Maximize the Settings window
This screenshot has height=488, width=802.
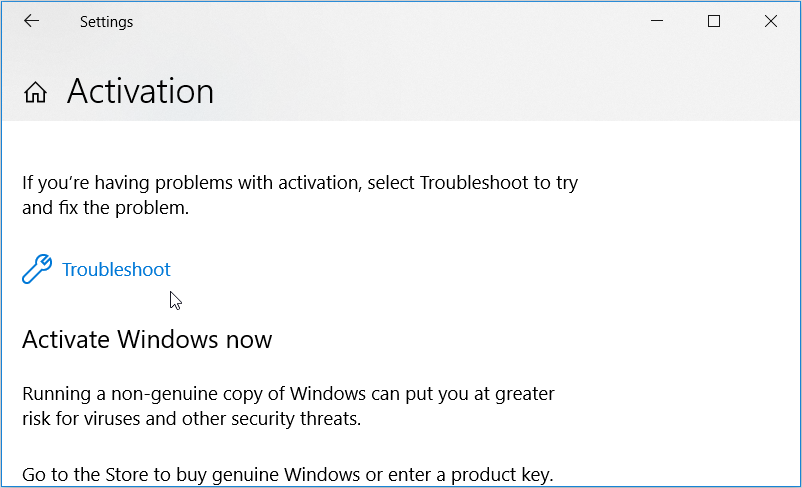(714, 21)
